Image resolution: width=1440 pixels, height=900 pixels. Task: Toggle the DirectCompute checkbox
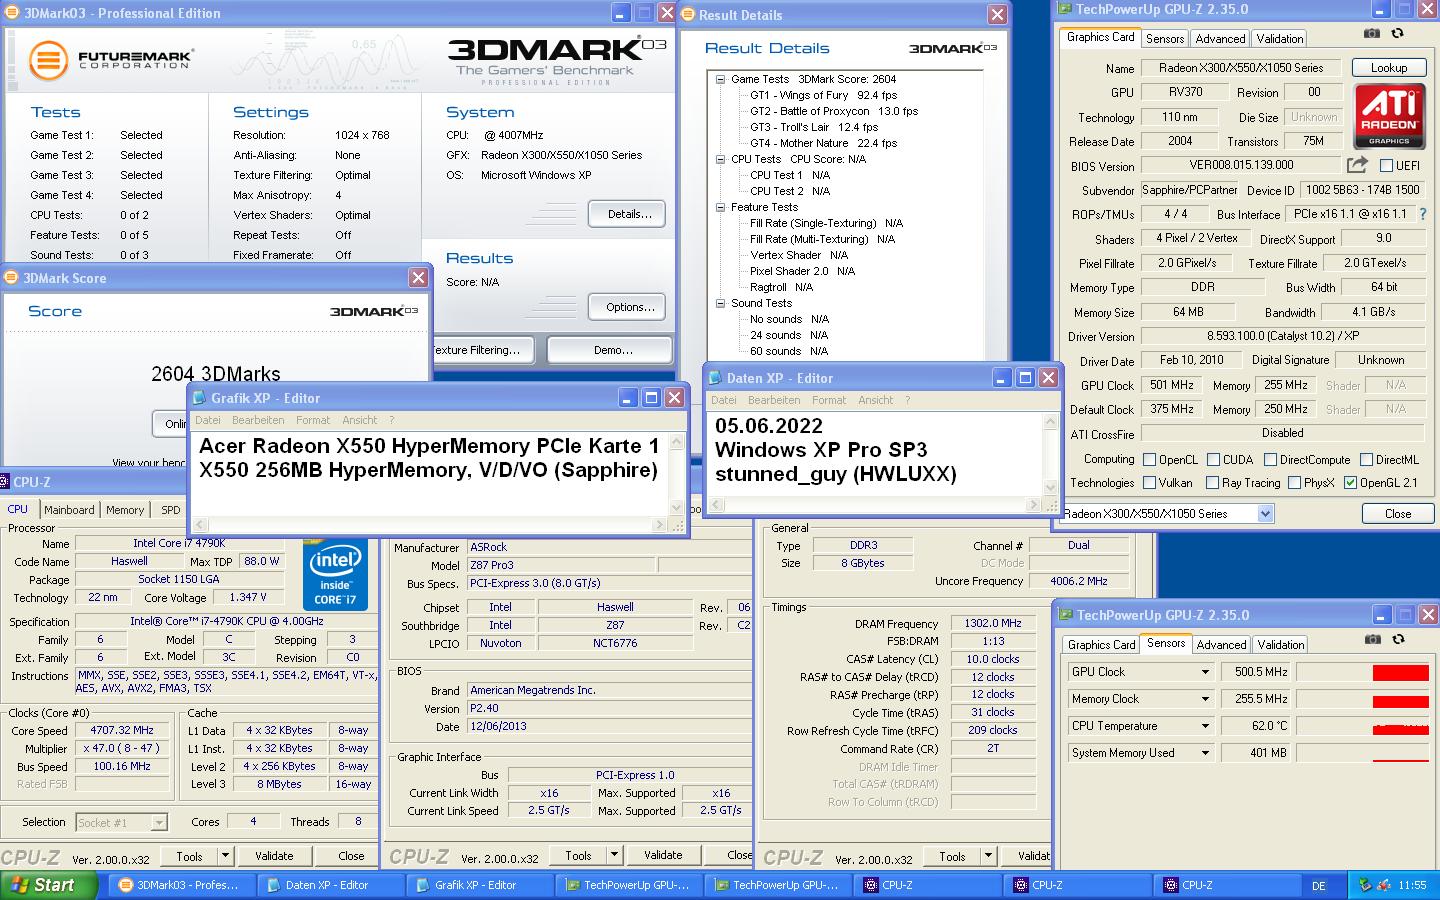point(1270,460)
